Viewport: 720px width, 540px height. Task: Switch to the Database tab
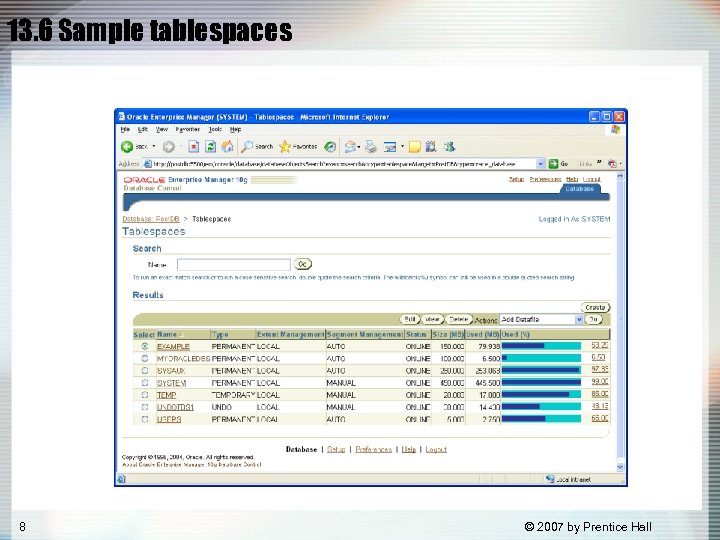pyautogui.click(x=579, y=189)
